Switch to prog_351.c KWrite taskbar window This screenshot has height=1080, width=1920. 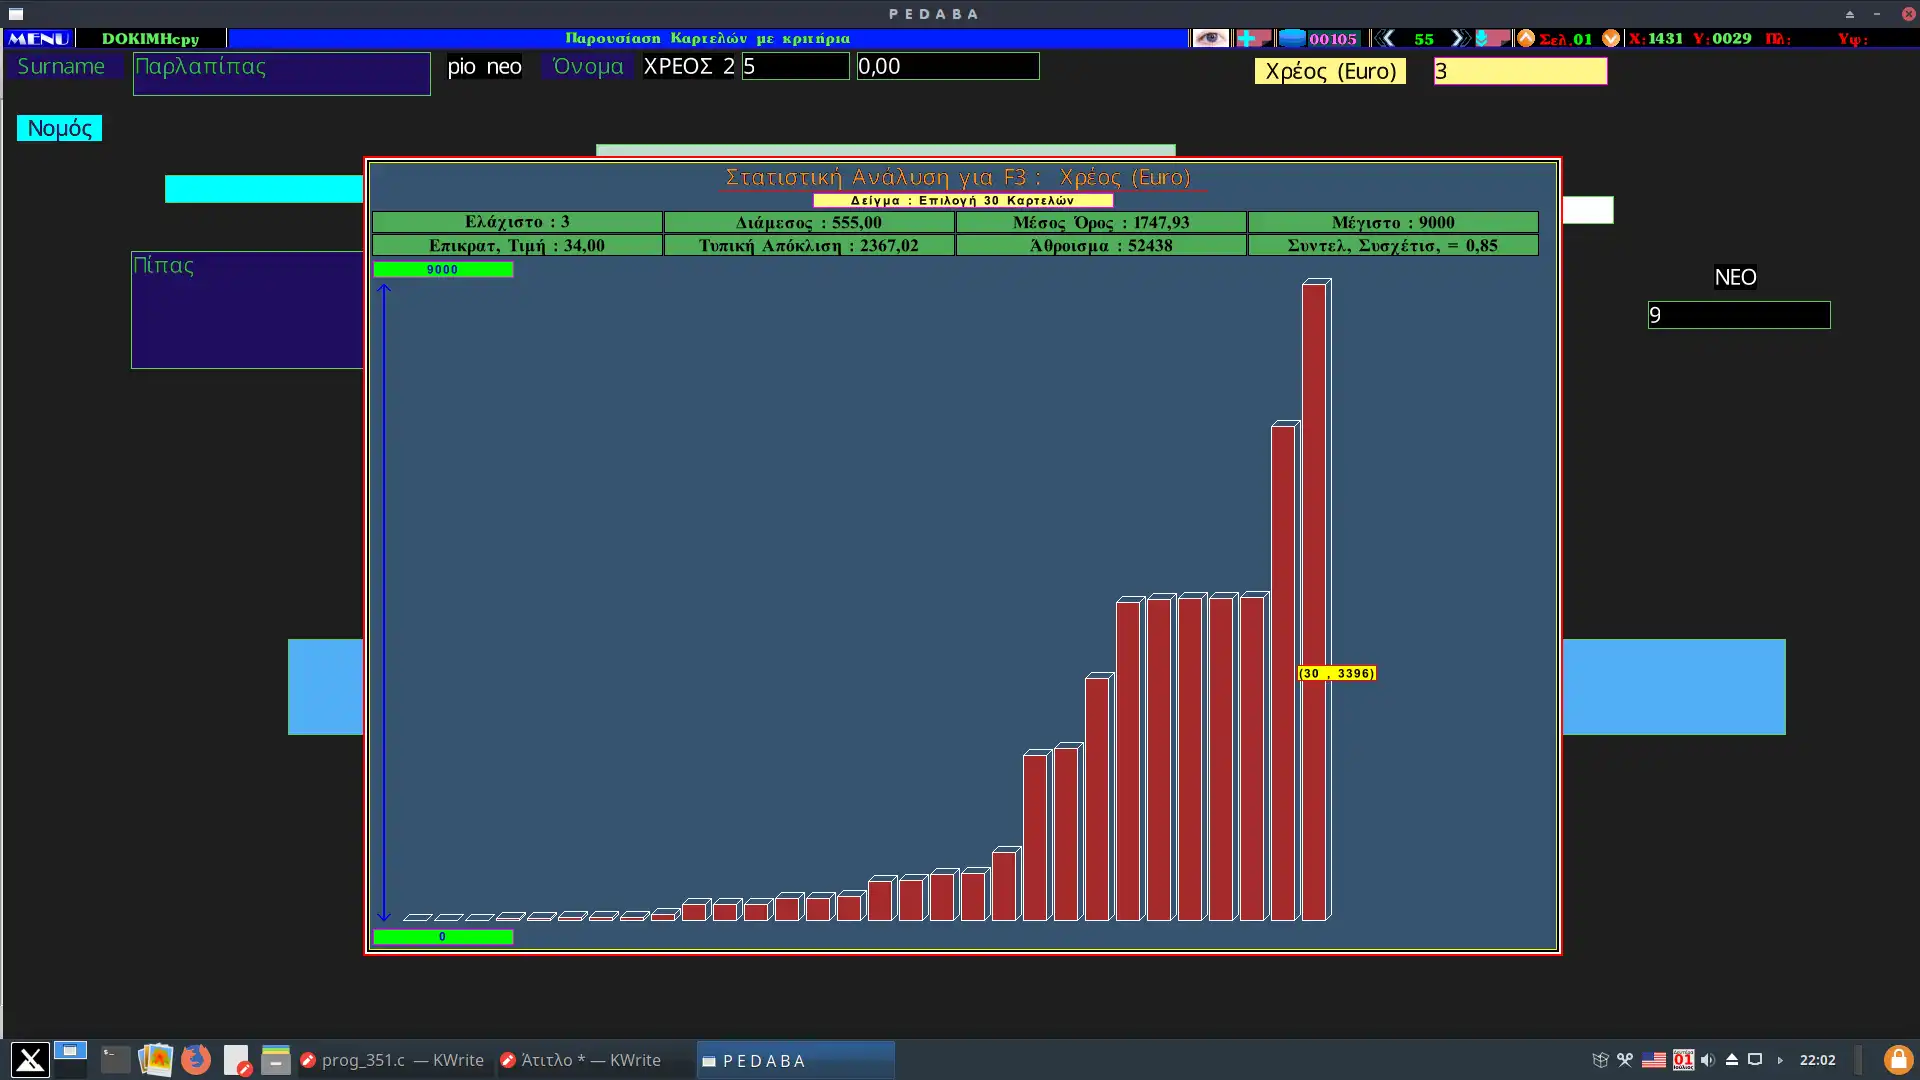tap(392, 1060)
